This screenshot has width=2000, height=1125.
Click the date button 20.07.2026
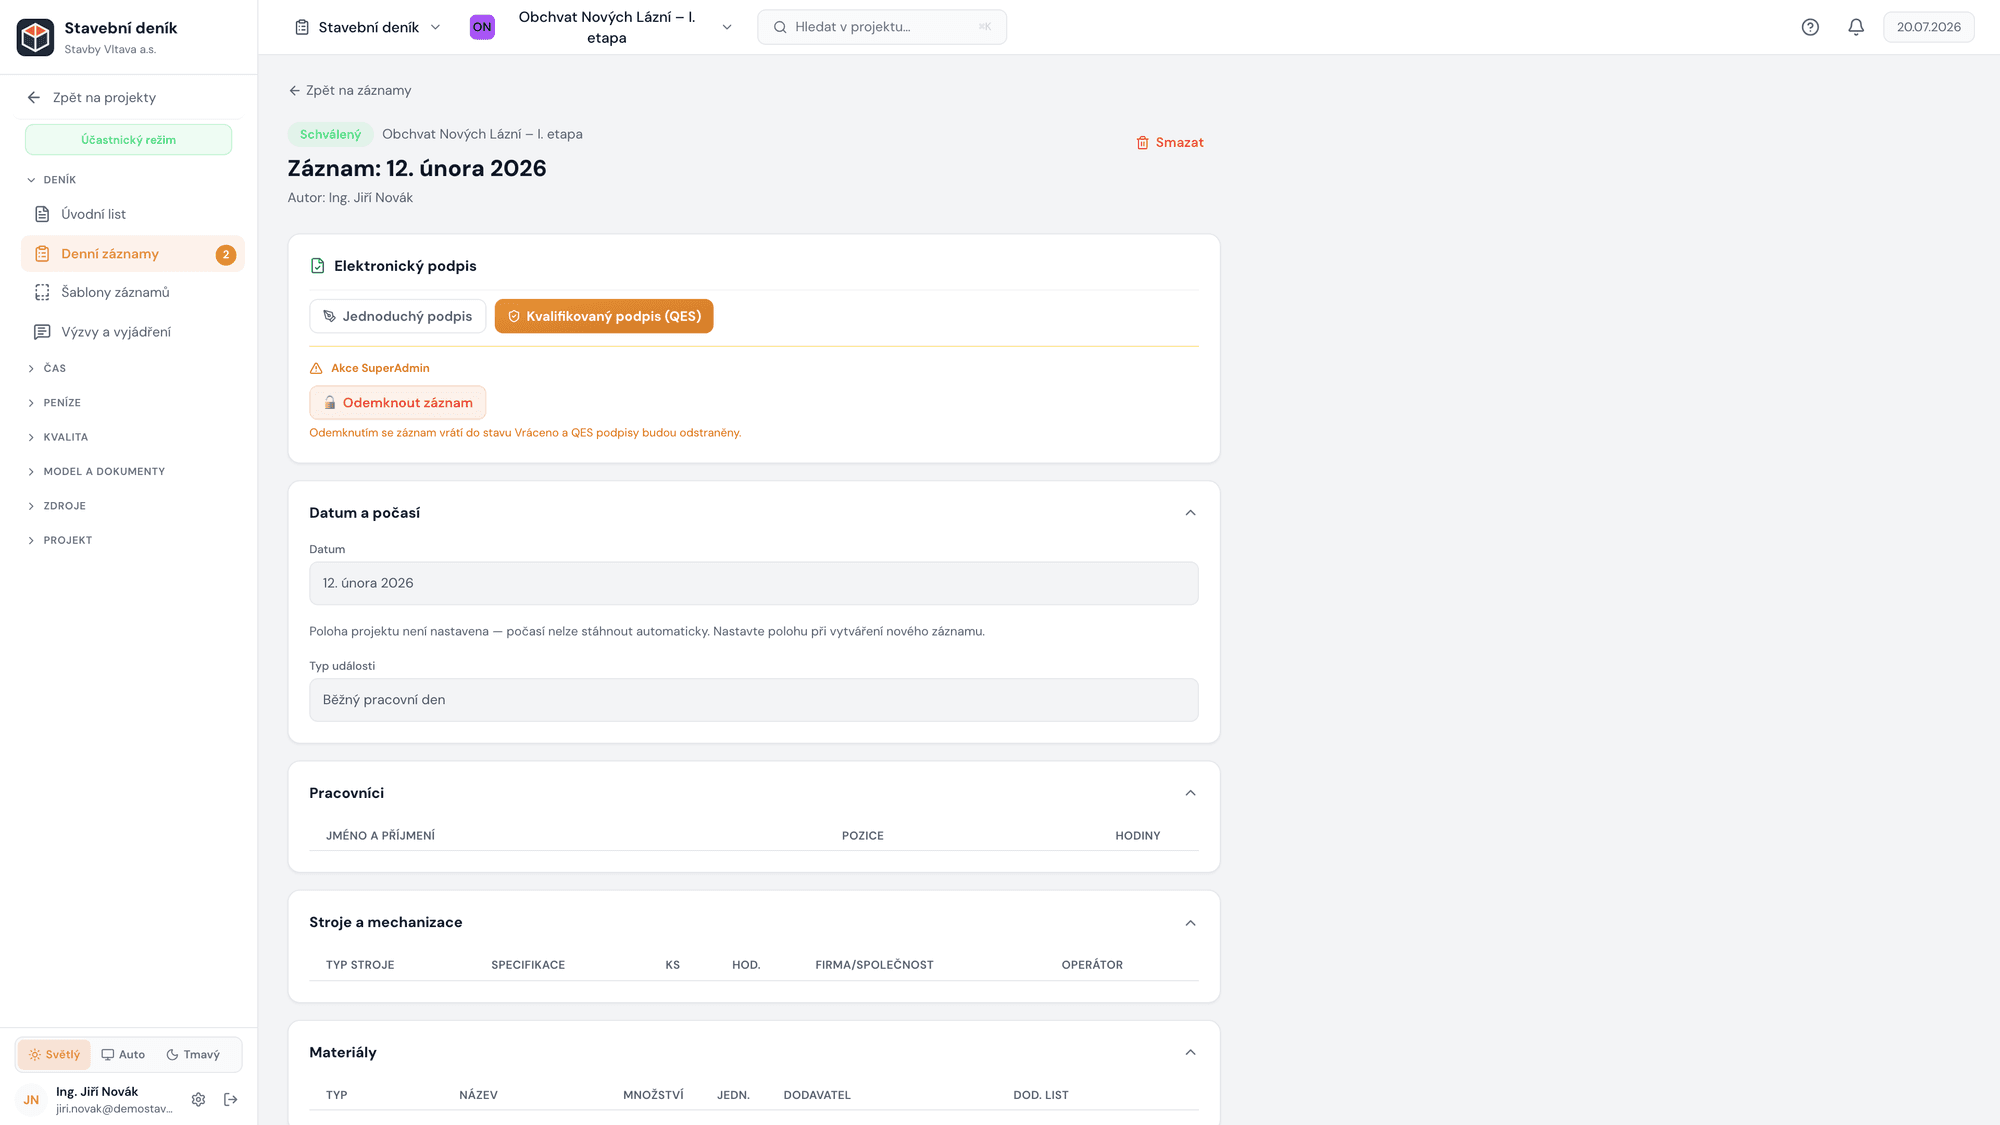(x=1928, y=27)
